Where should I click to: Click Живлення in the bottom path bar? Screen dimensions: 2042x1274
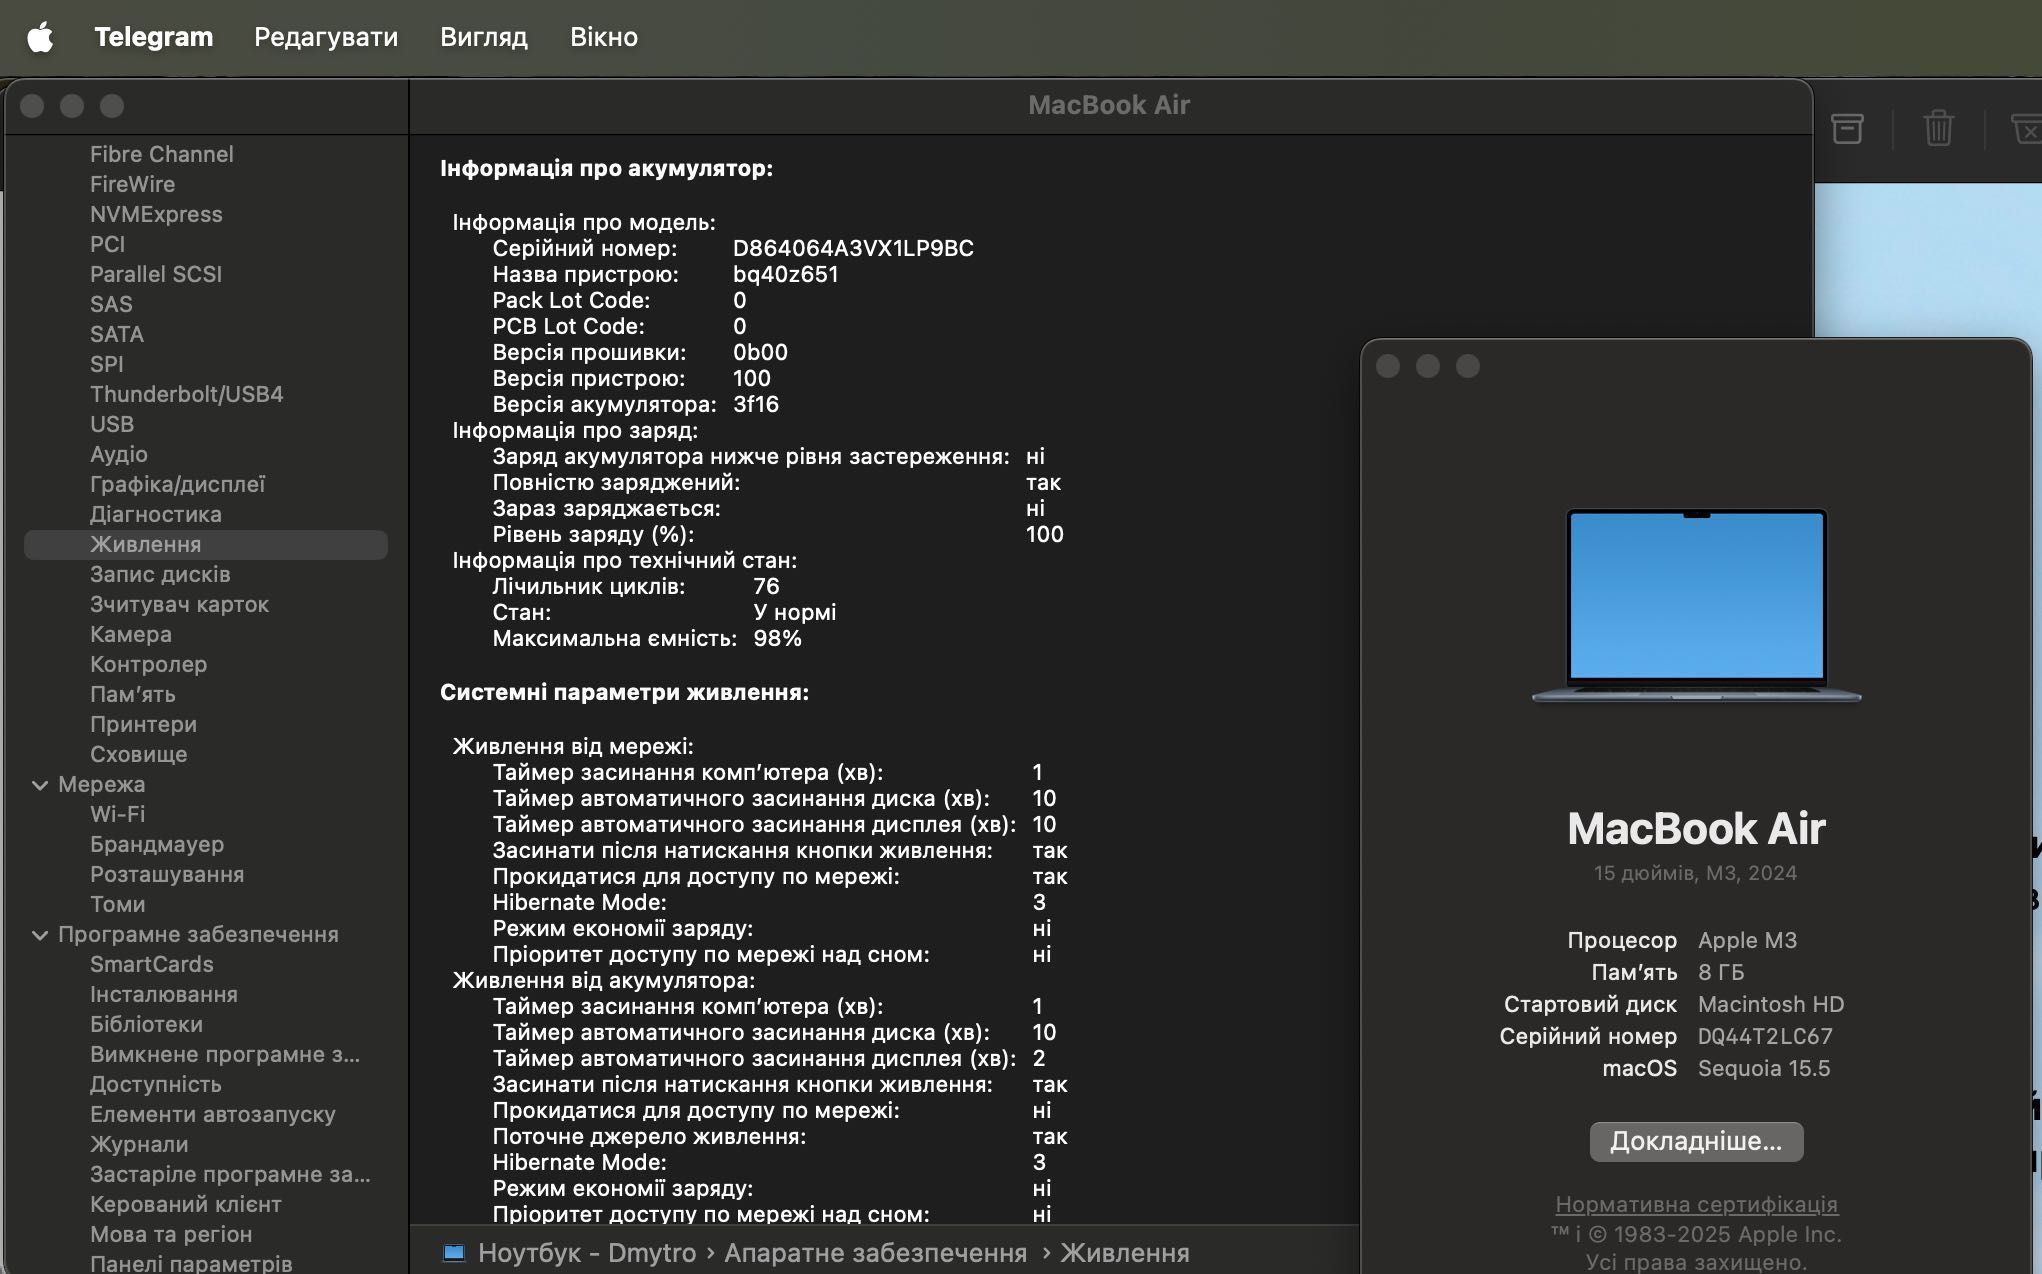tap(1125, 1253)
